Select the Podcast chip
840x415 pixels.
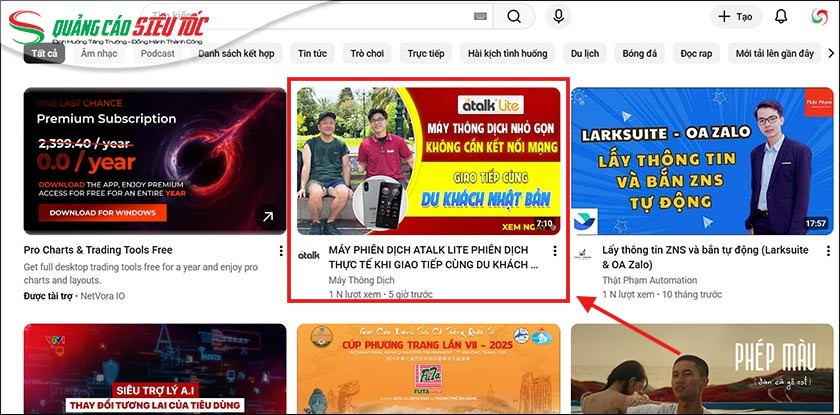click(x=158, y=54)
